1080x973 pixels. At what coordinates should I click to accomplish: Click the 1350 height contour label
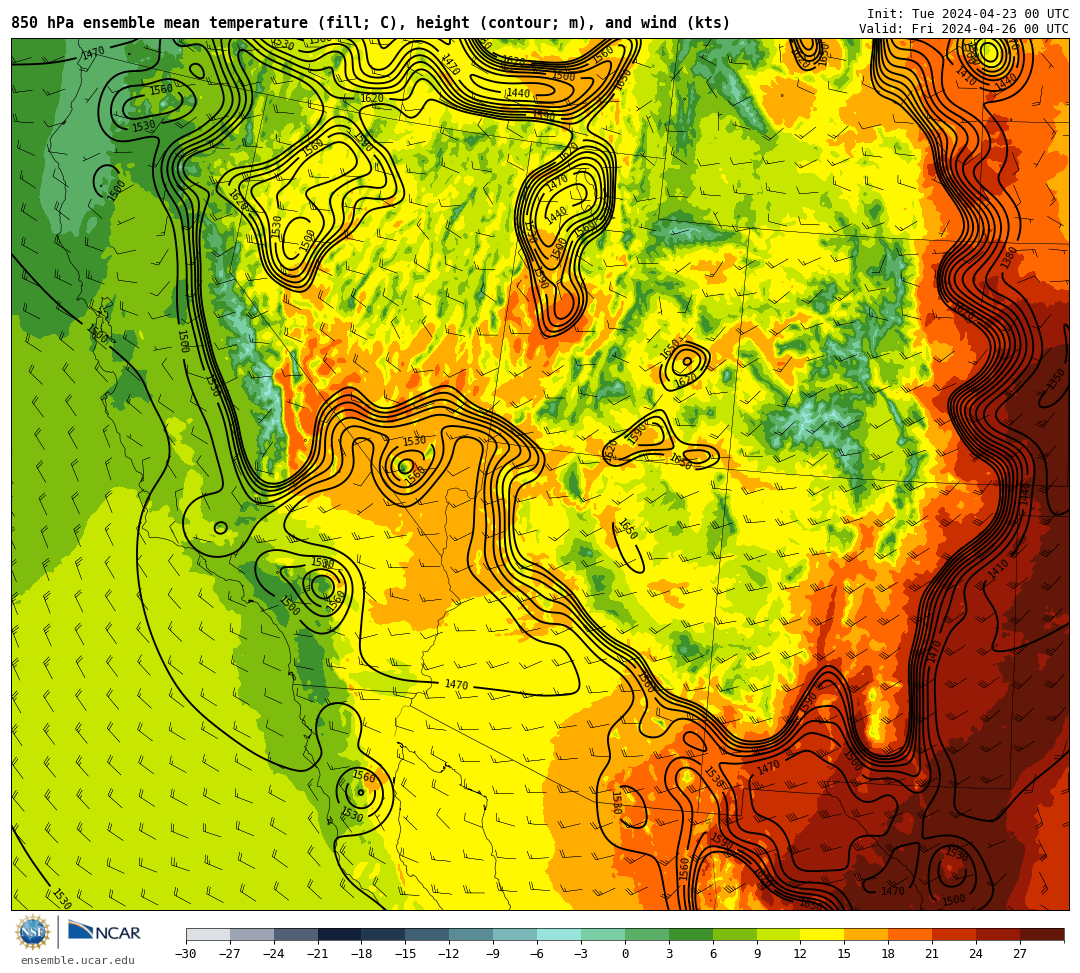point(1057,379)
